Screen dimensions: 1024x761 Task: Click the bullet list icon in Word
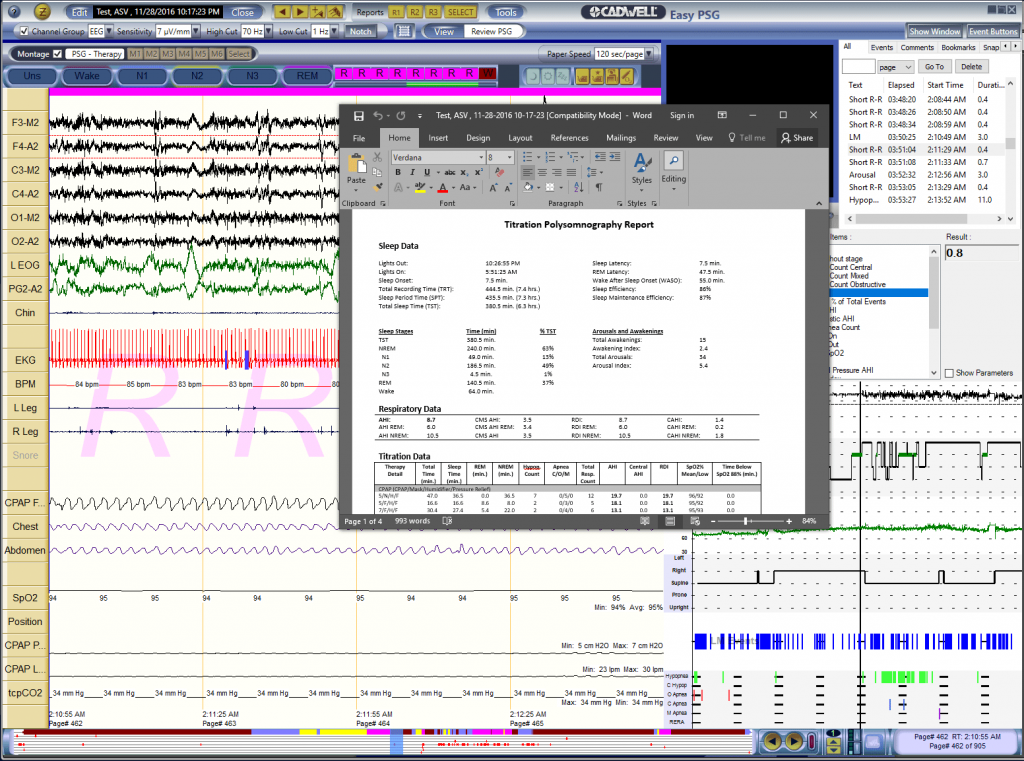coord(528,157)
